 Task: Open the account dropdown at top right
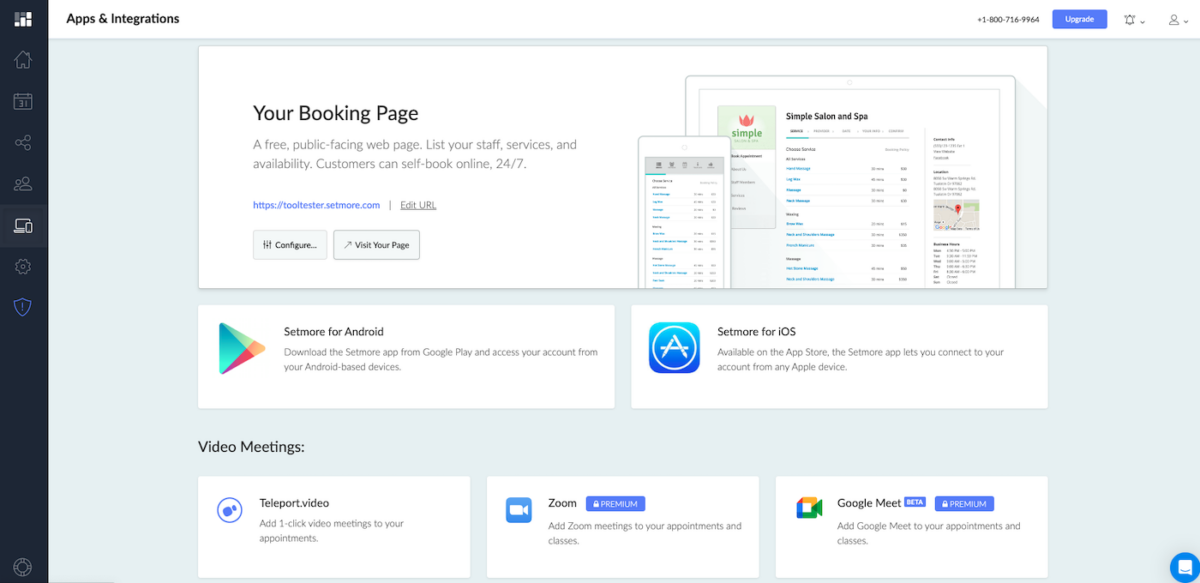point(1178,19)
